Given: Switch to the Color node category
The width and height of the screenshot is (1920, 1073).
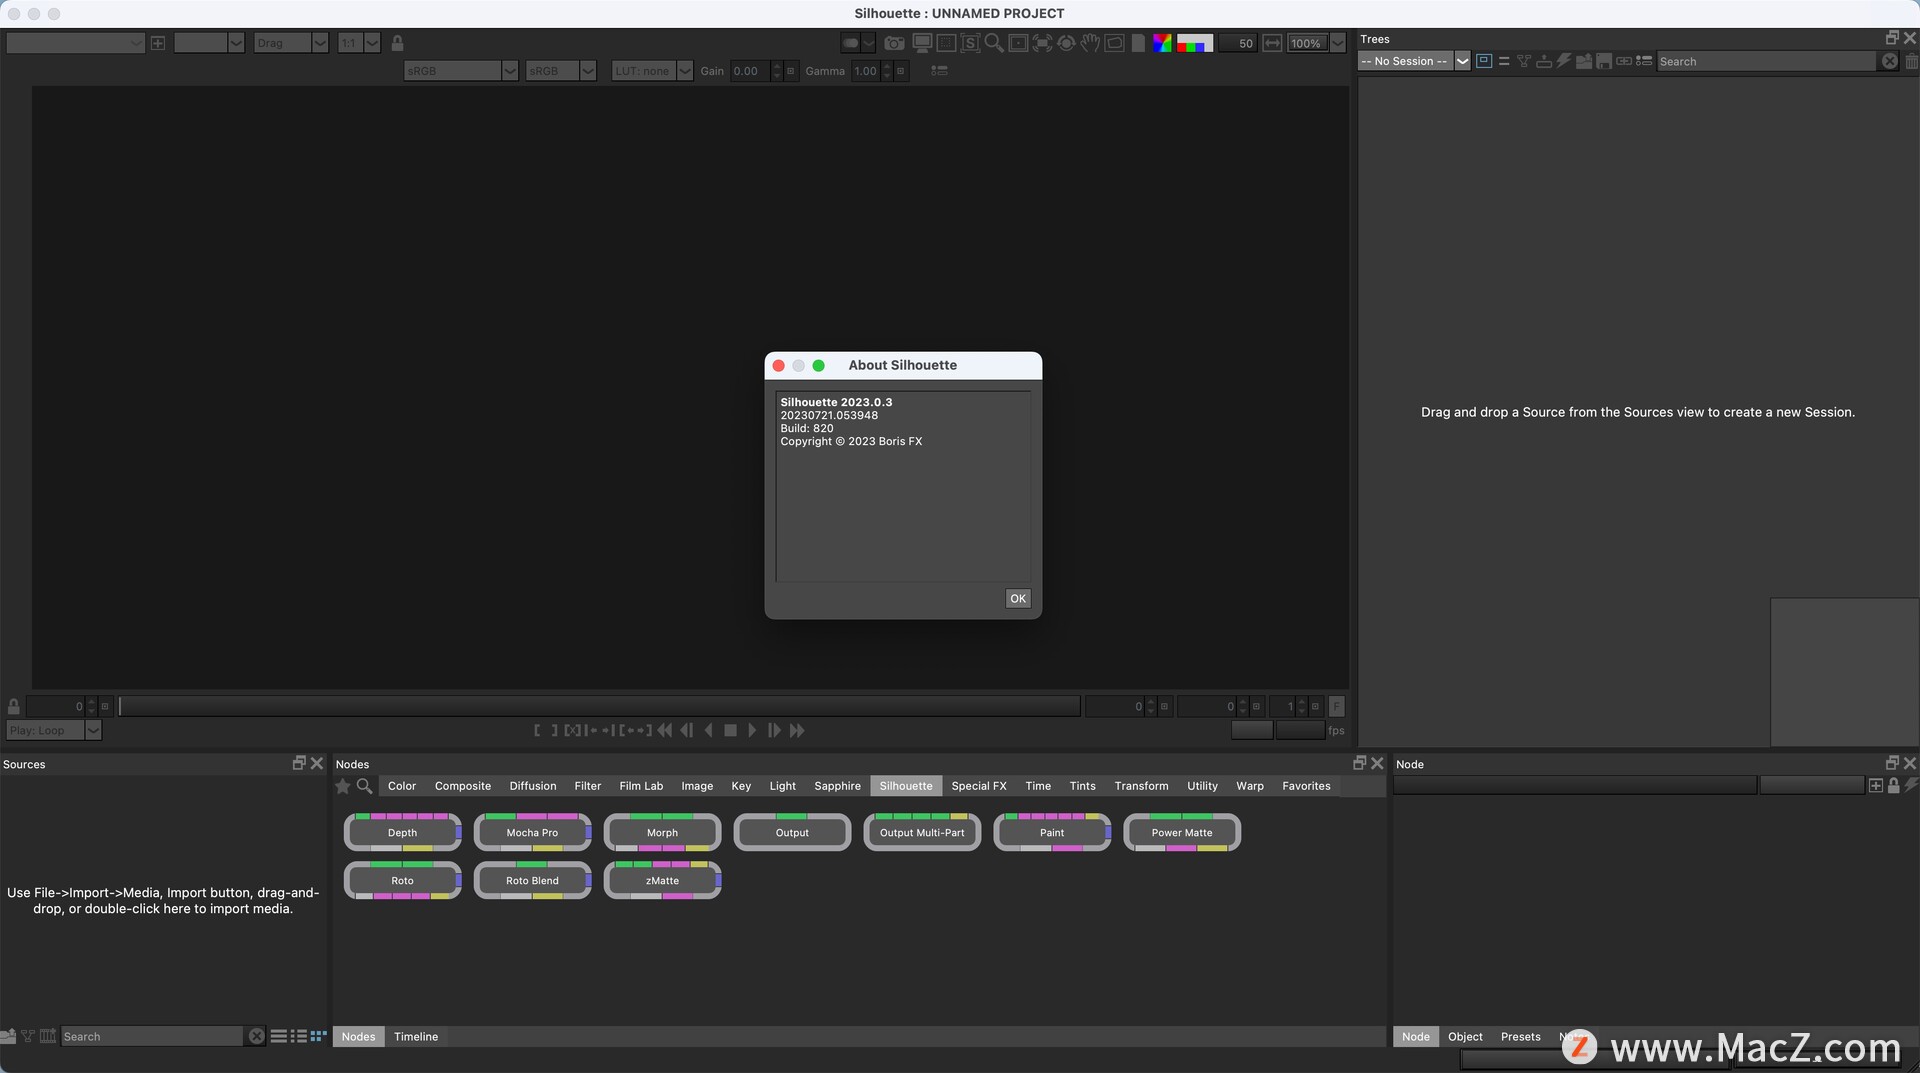Looking at the screenshot, I should [402, 786].
